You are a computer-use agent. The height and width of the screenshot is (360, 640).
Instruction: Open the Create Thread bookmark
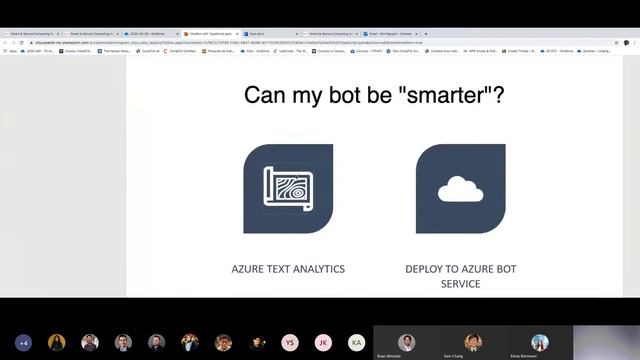(x=518, y=51)
